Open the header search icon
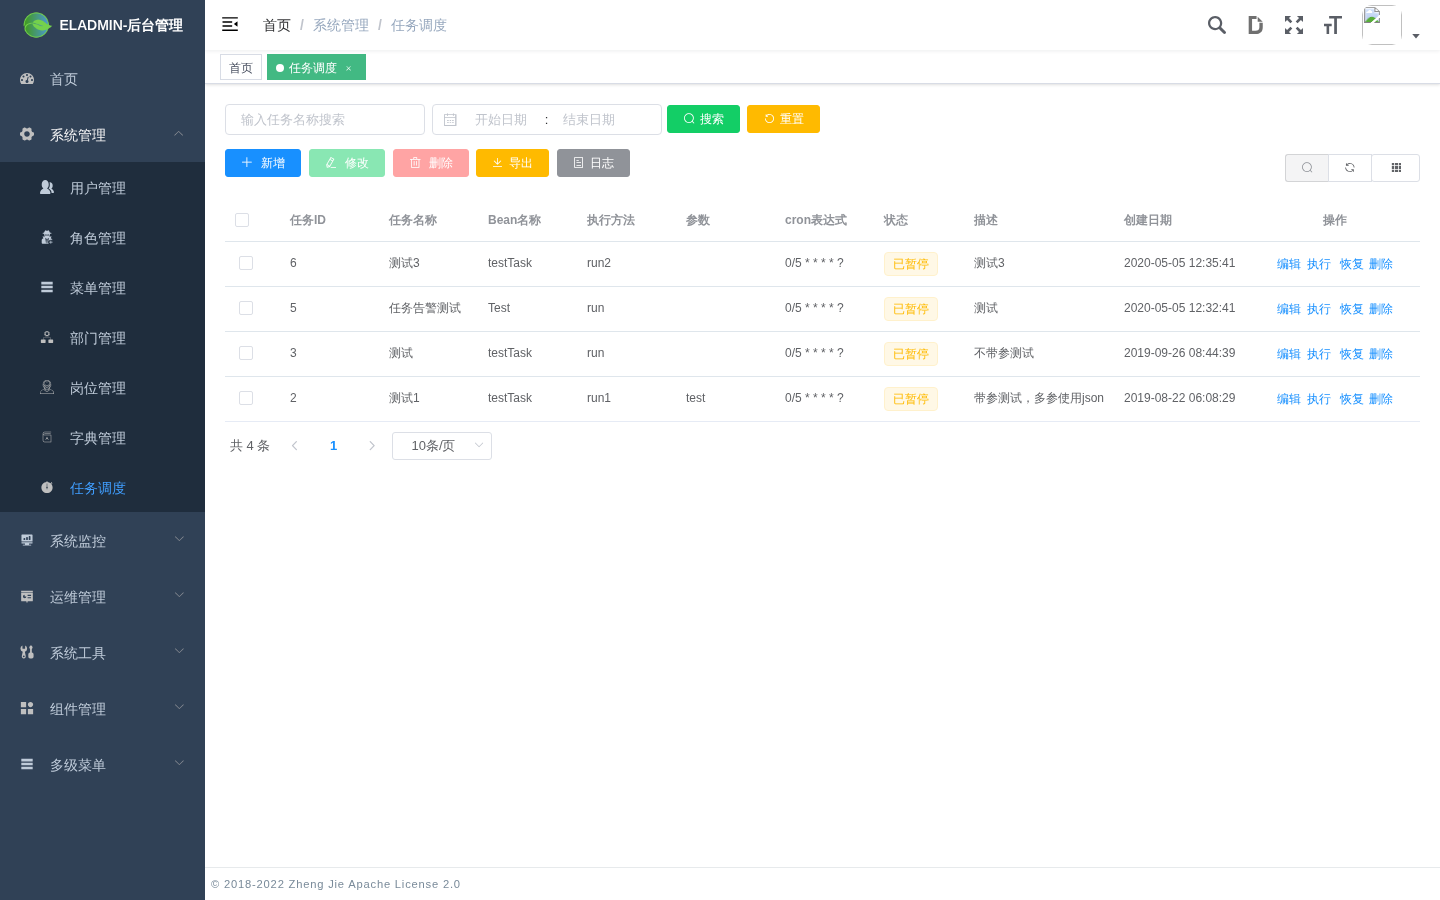This screenshot has width=1440, height=900. [x=1216, y=25]
